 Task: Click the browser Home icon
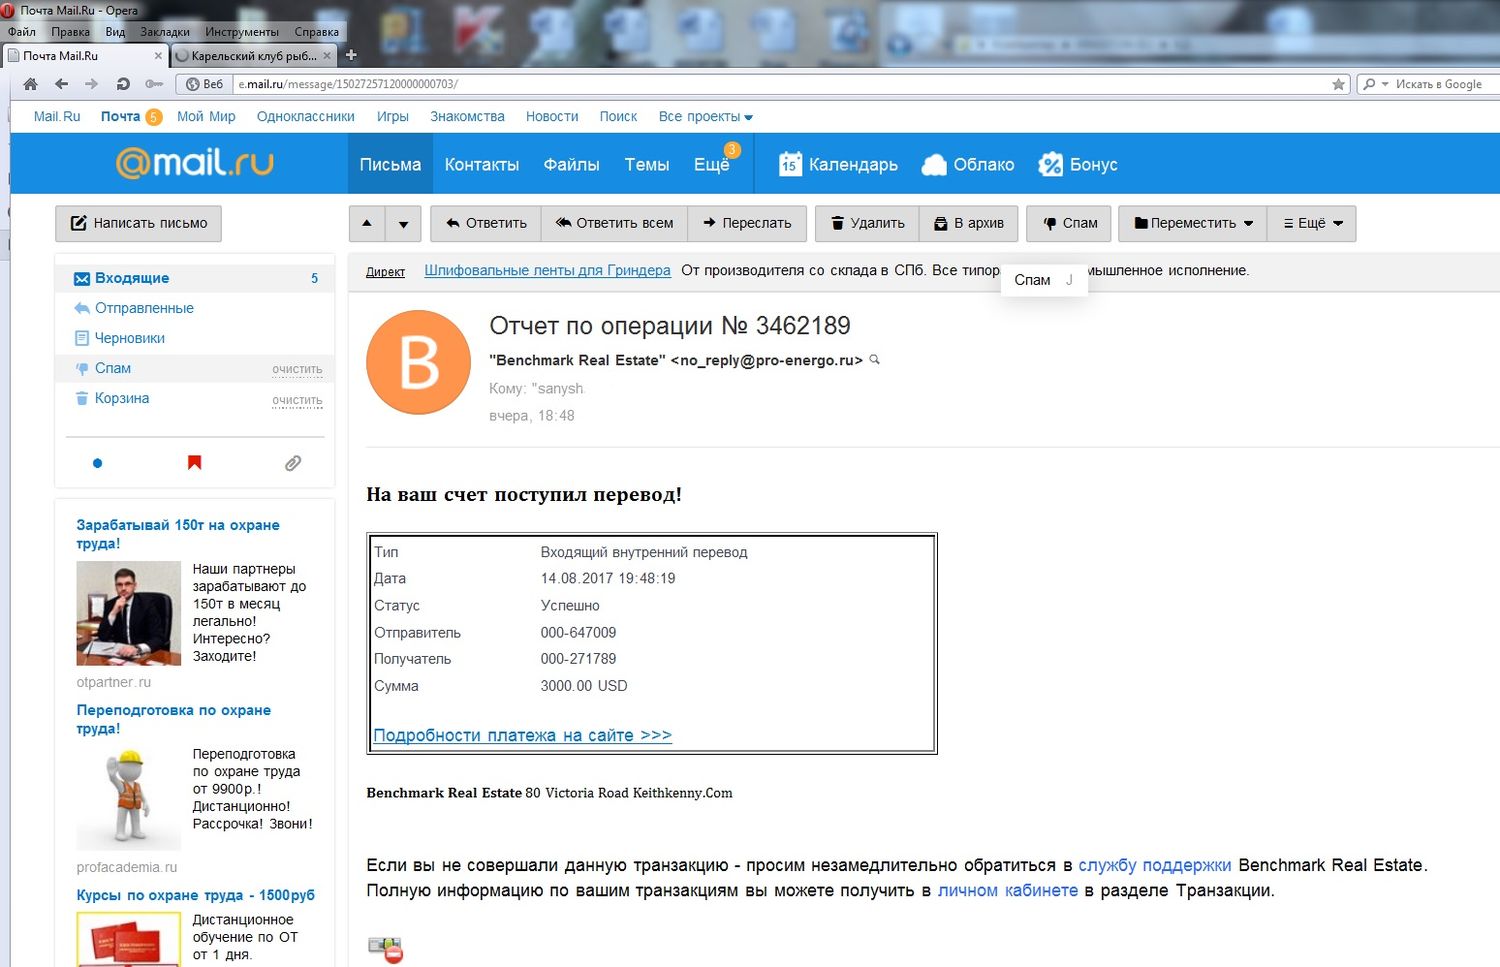pos(31,84)
